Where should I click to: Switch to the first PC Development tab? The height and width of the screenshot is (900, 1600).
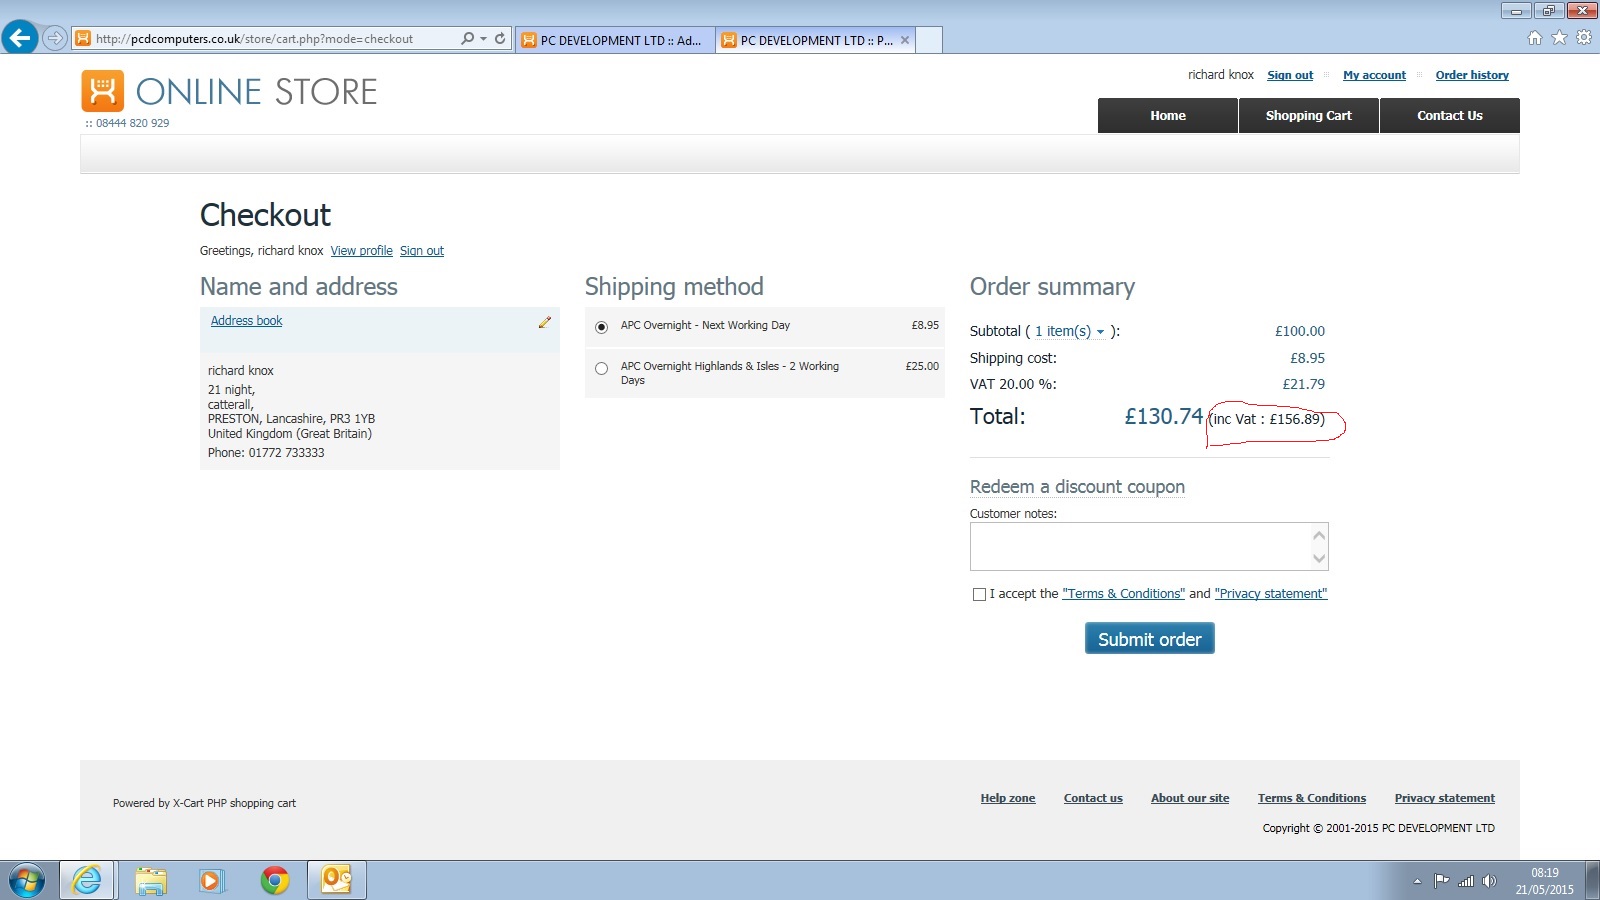[615, 40]
